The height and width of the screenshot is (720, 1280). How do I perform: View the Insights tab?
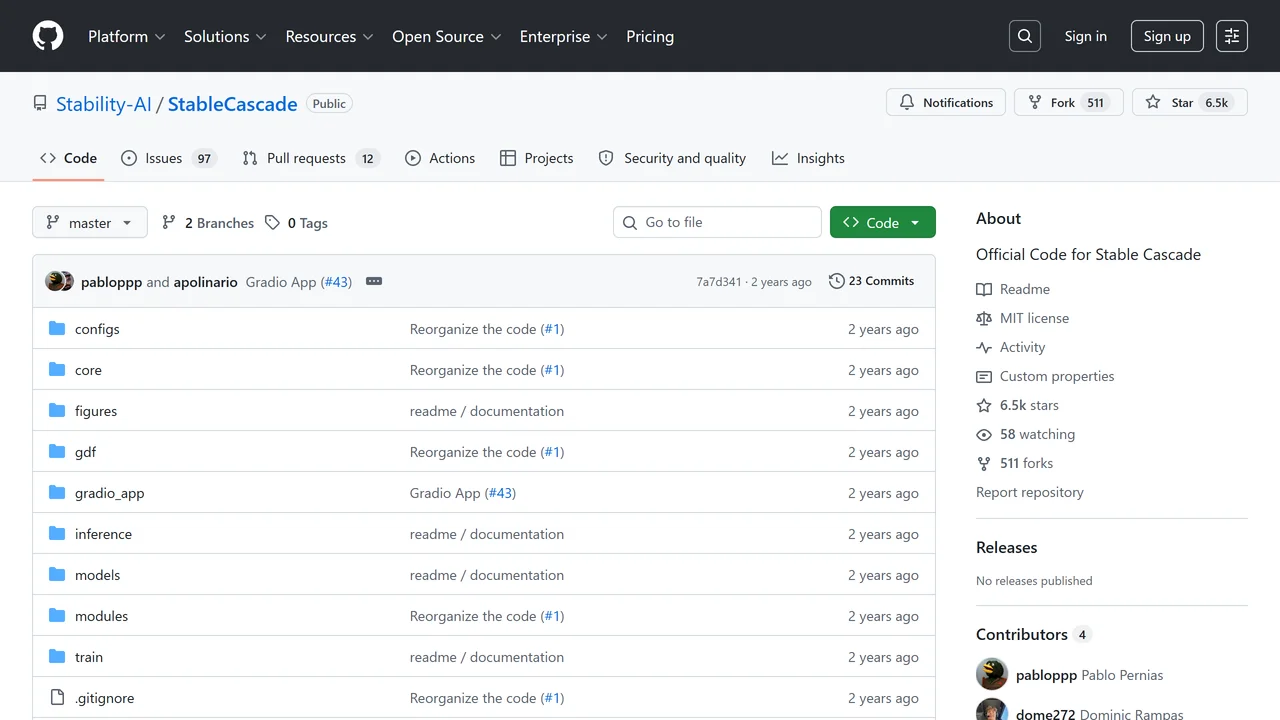(x=808, y=158)
